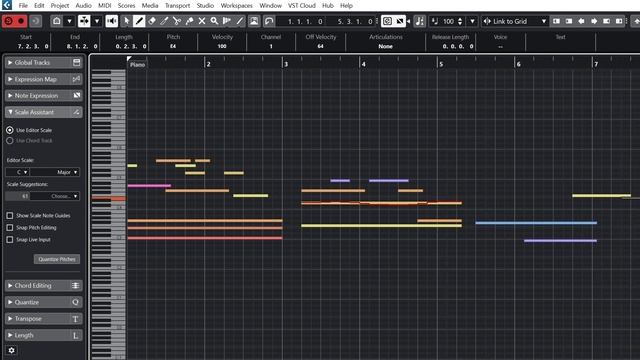
Task: Open dropdown arrow after velocity 100
Action: [472, 21]
